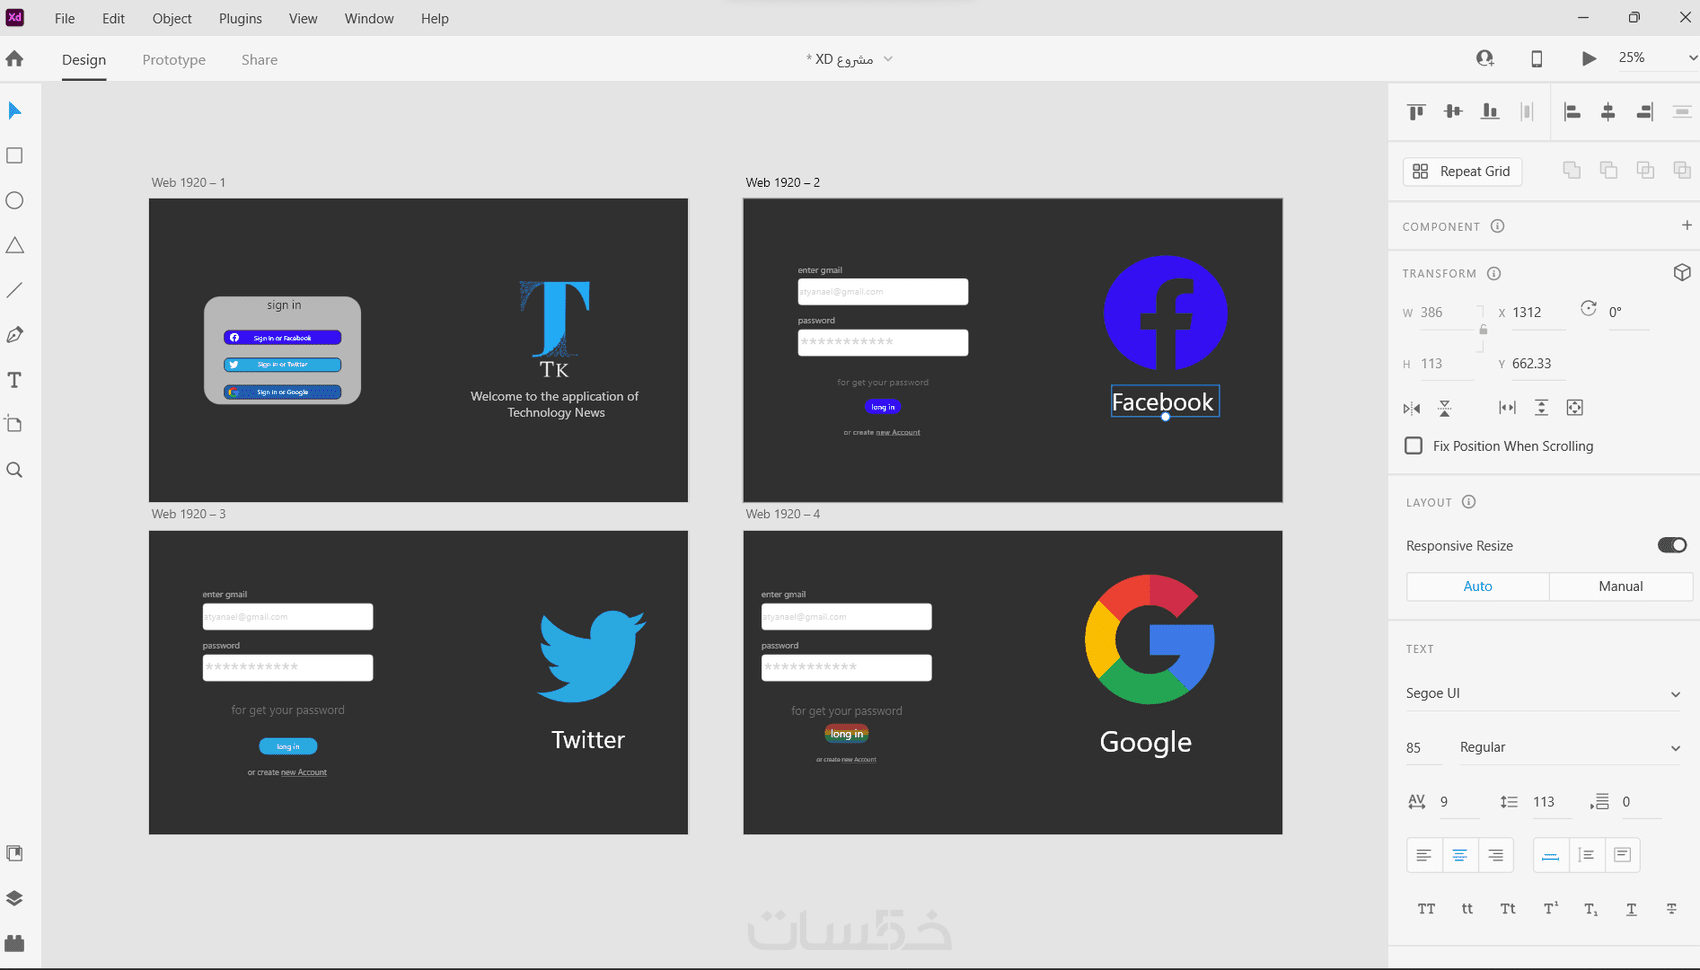Expand the document title dropdown

pyautogui.click(x=888, y=59)
